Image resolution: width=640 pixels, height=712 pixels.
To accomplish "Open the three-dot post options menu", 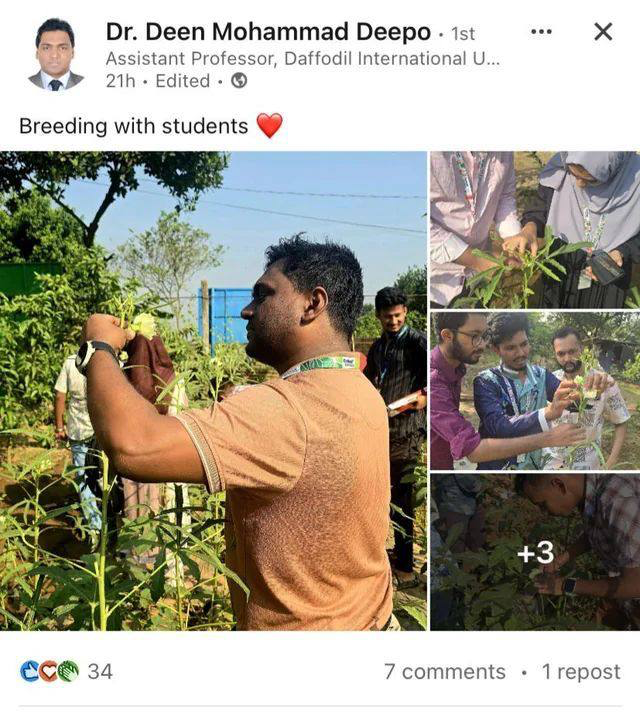I will click(x=541, y=32).
